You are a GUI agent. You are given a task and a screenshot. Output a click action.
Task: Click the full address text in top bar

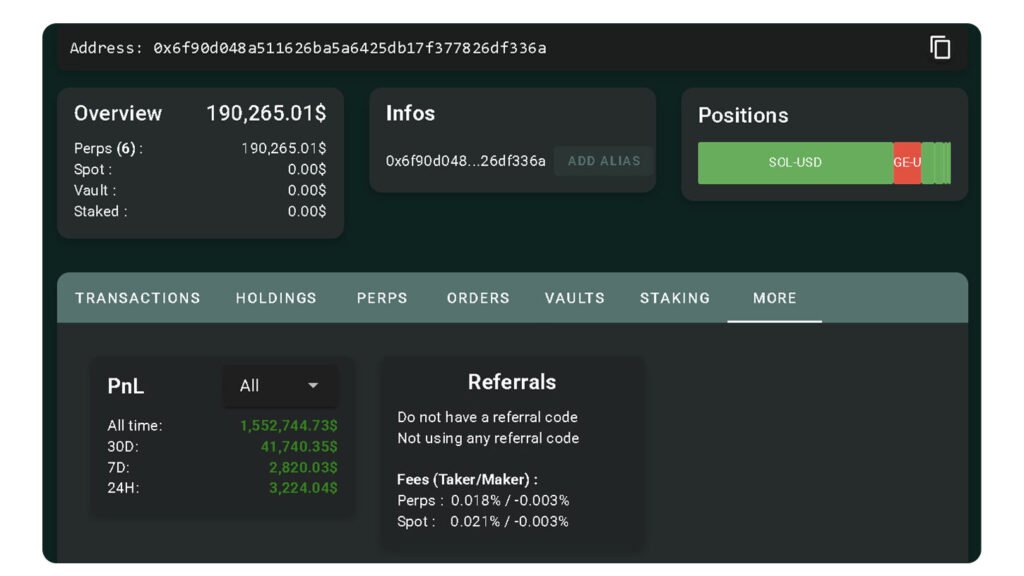[x=349, y=48]
